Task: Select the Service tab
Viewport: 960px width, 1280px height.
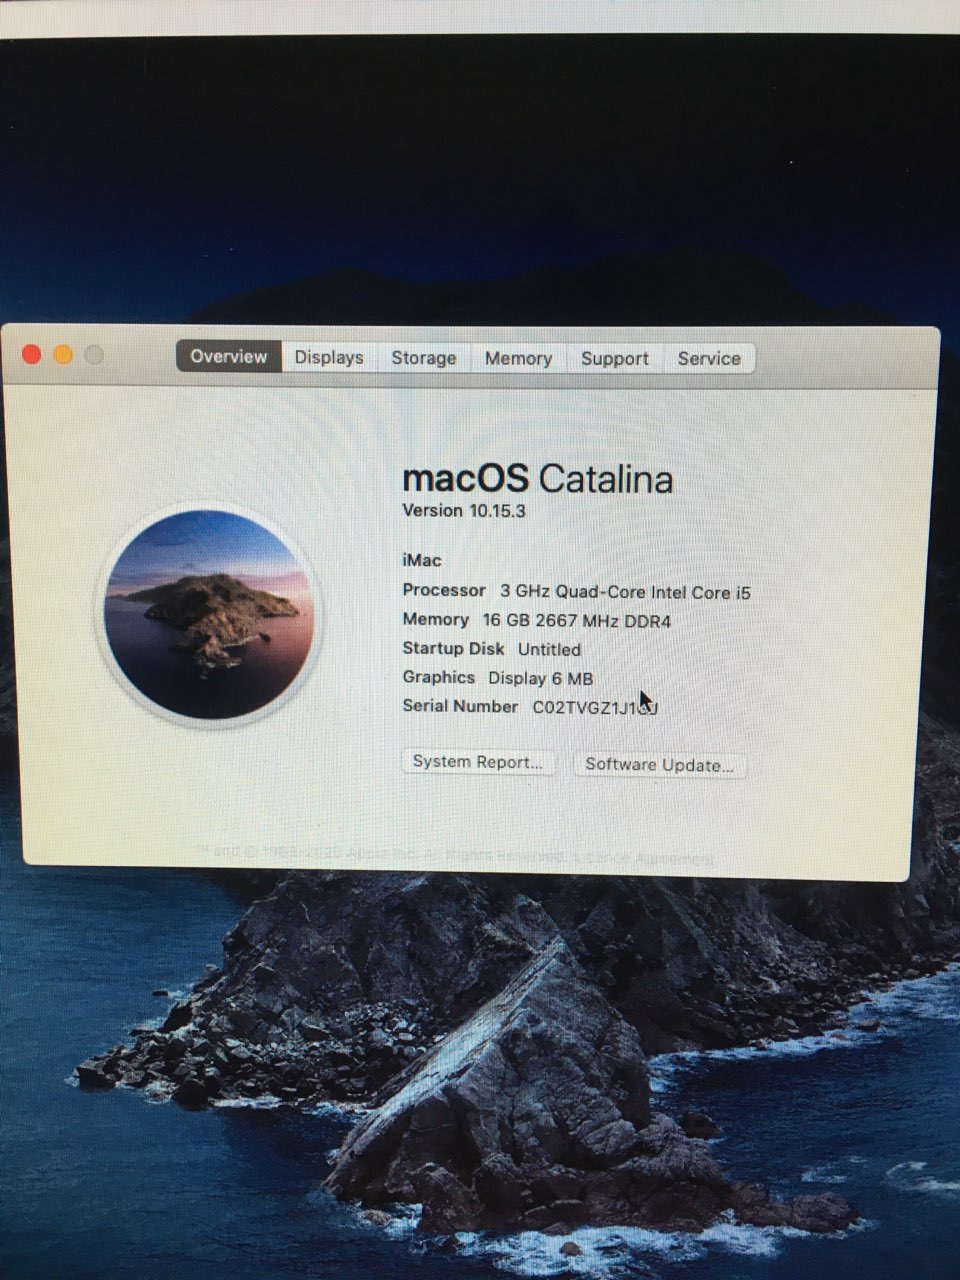Action: [709, 359]
